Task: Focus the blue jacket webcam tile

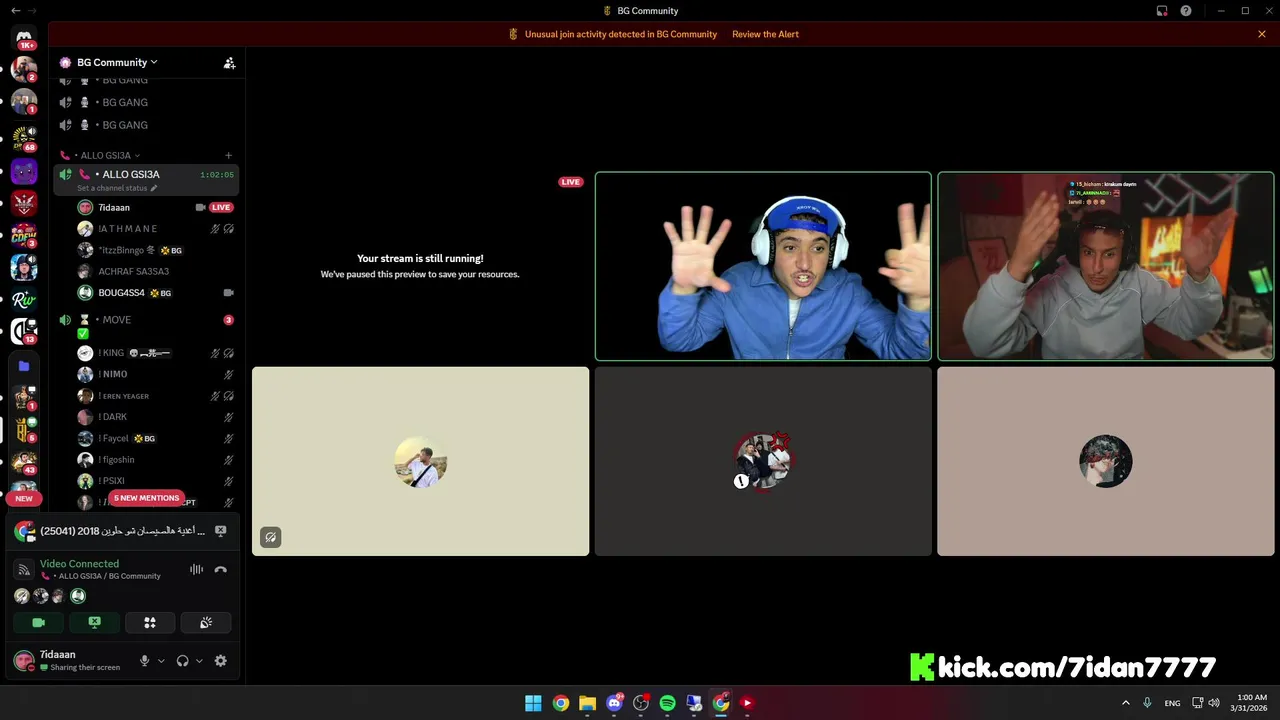Action: click(763, 266)
